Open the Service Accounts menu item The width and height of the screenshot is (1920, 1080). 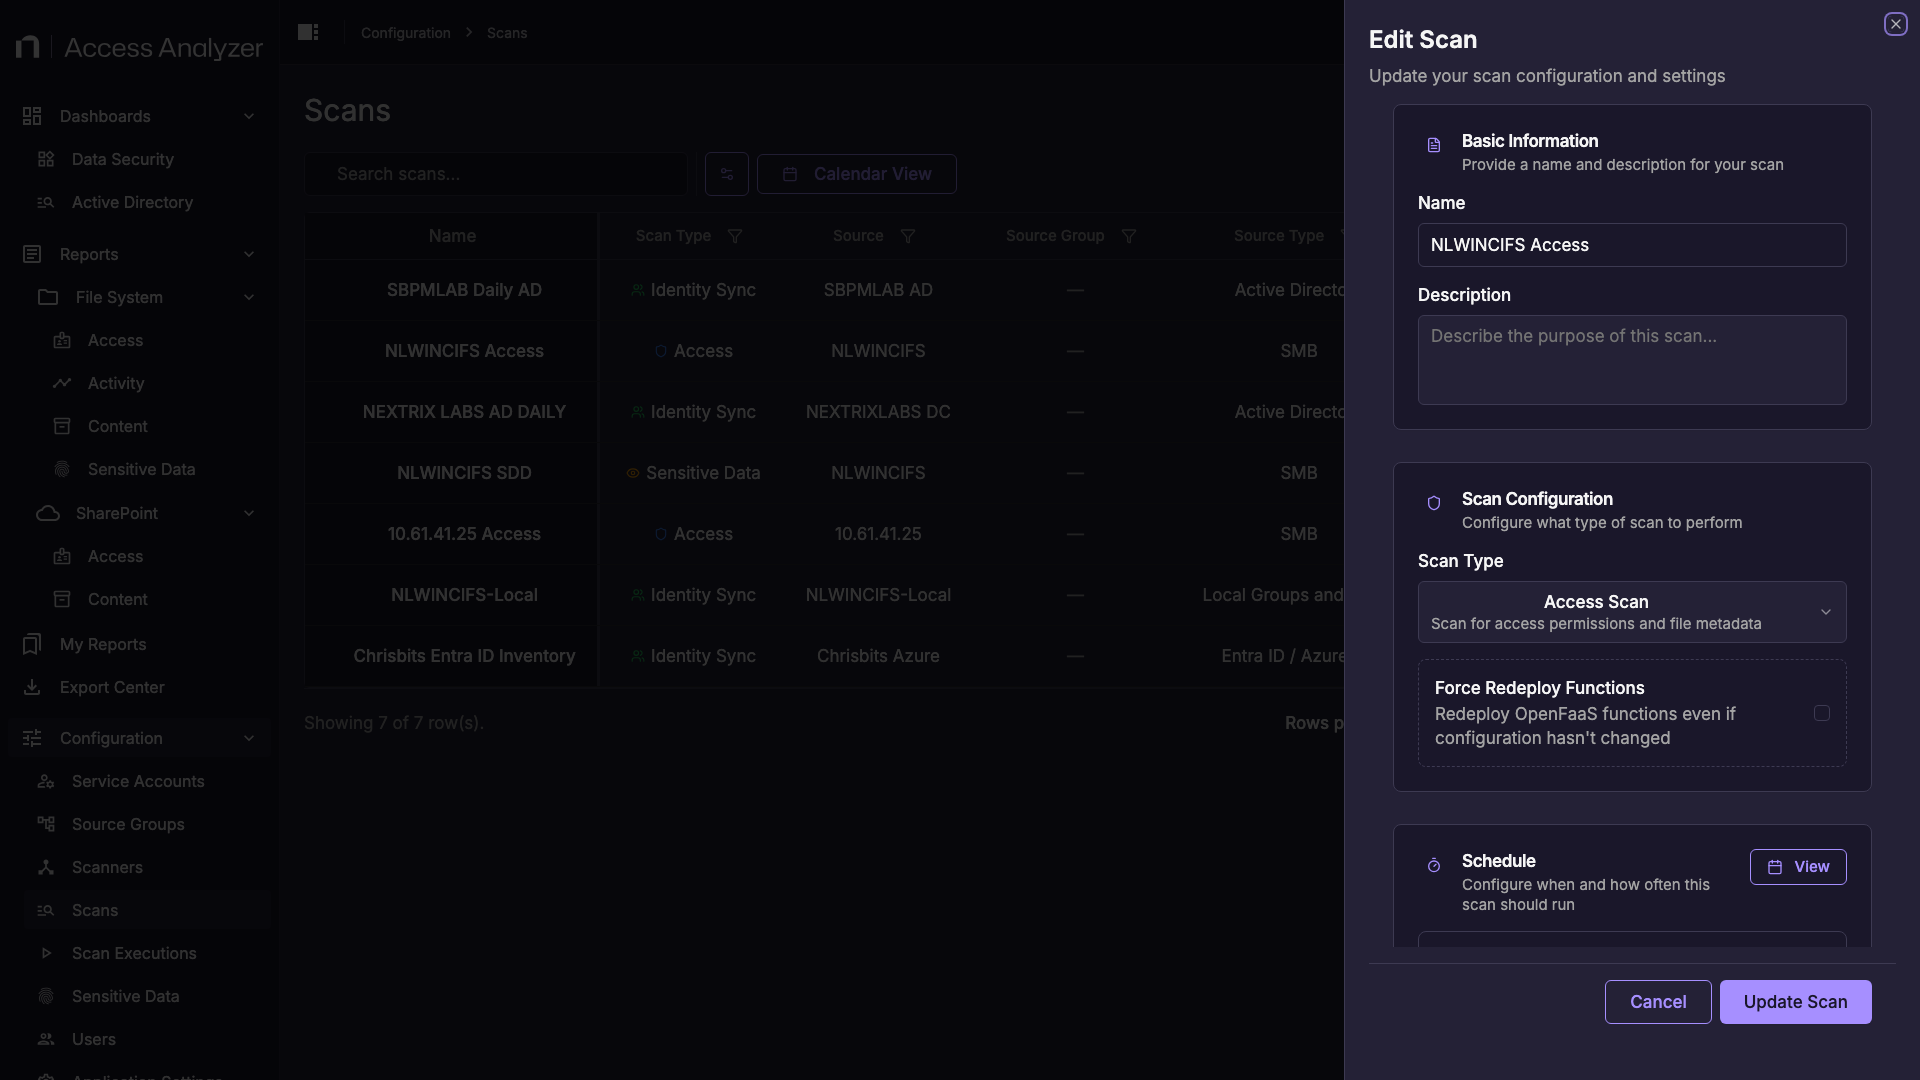(x=137, y=781)
